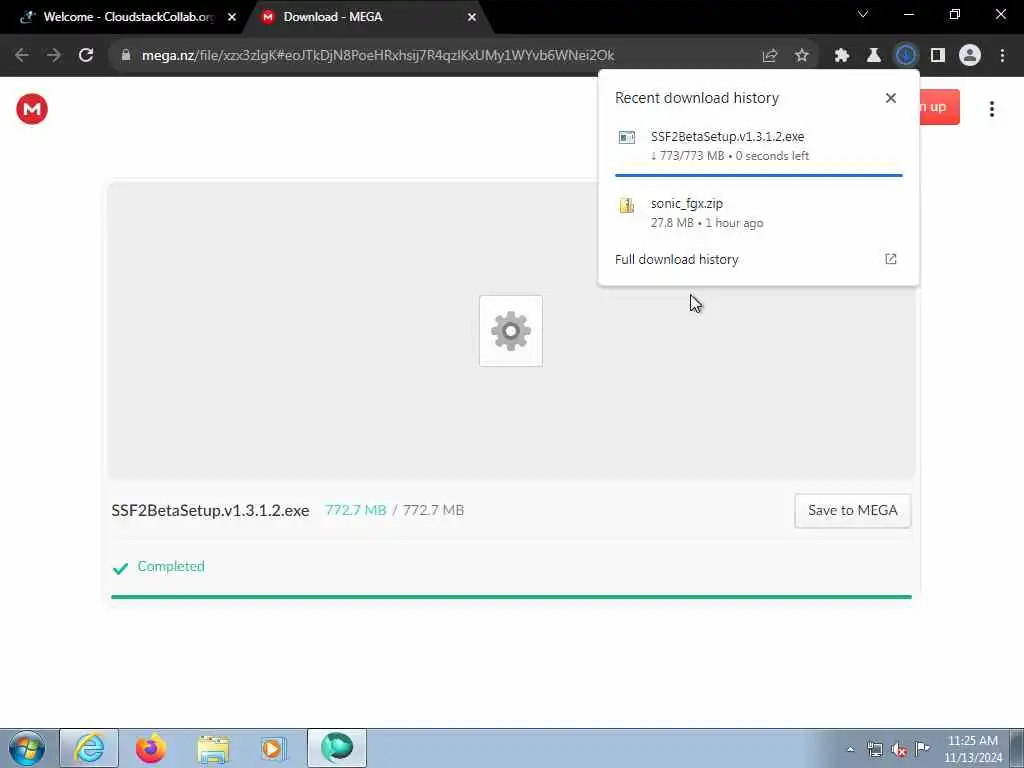The image size is (1024, 768).
Task: Click SSF2BetaSetup.v1.3.1.2.exe in download popup
Action: point(728,136)
